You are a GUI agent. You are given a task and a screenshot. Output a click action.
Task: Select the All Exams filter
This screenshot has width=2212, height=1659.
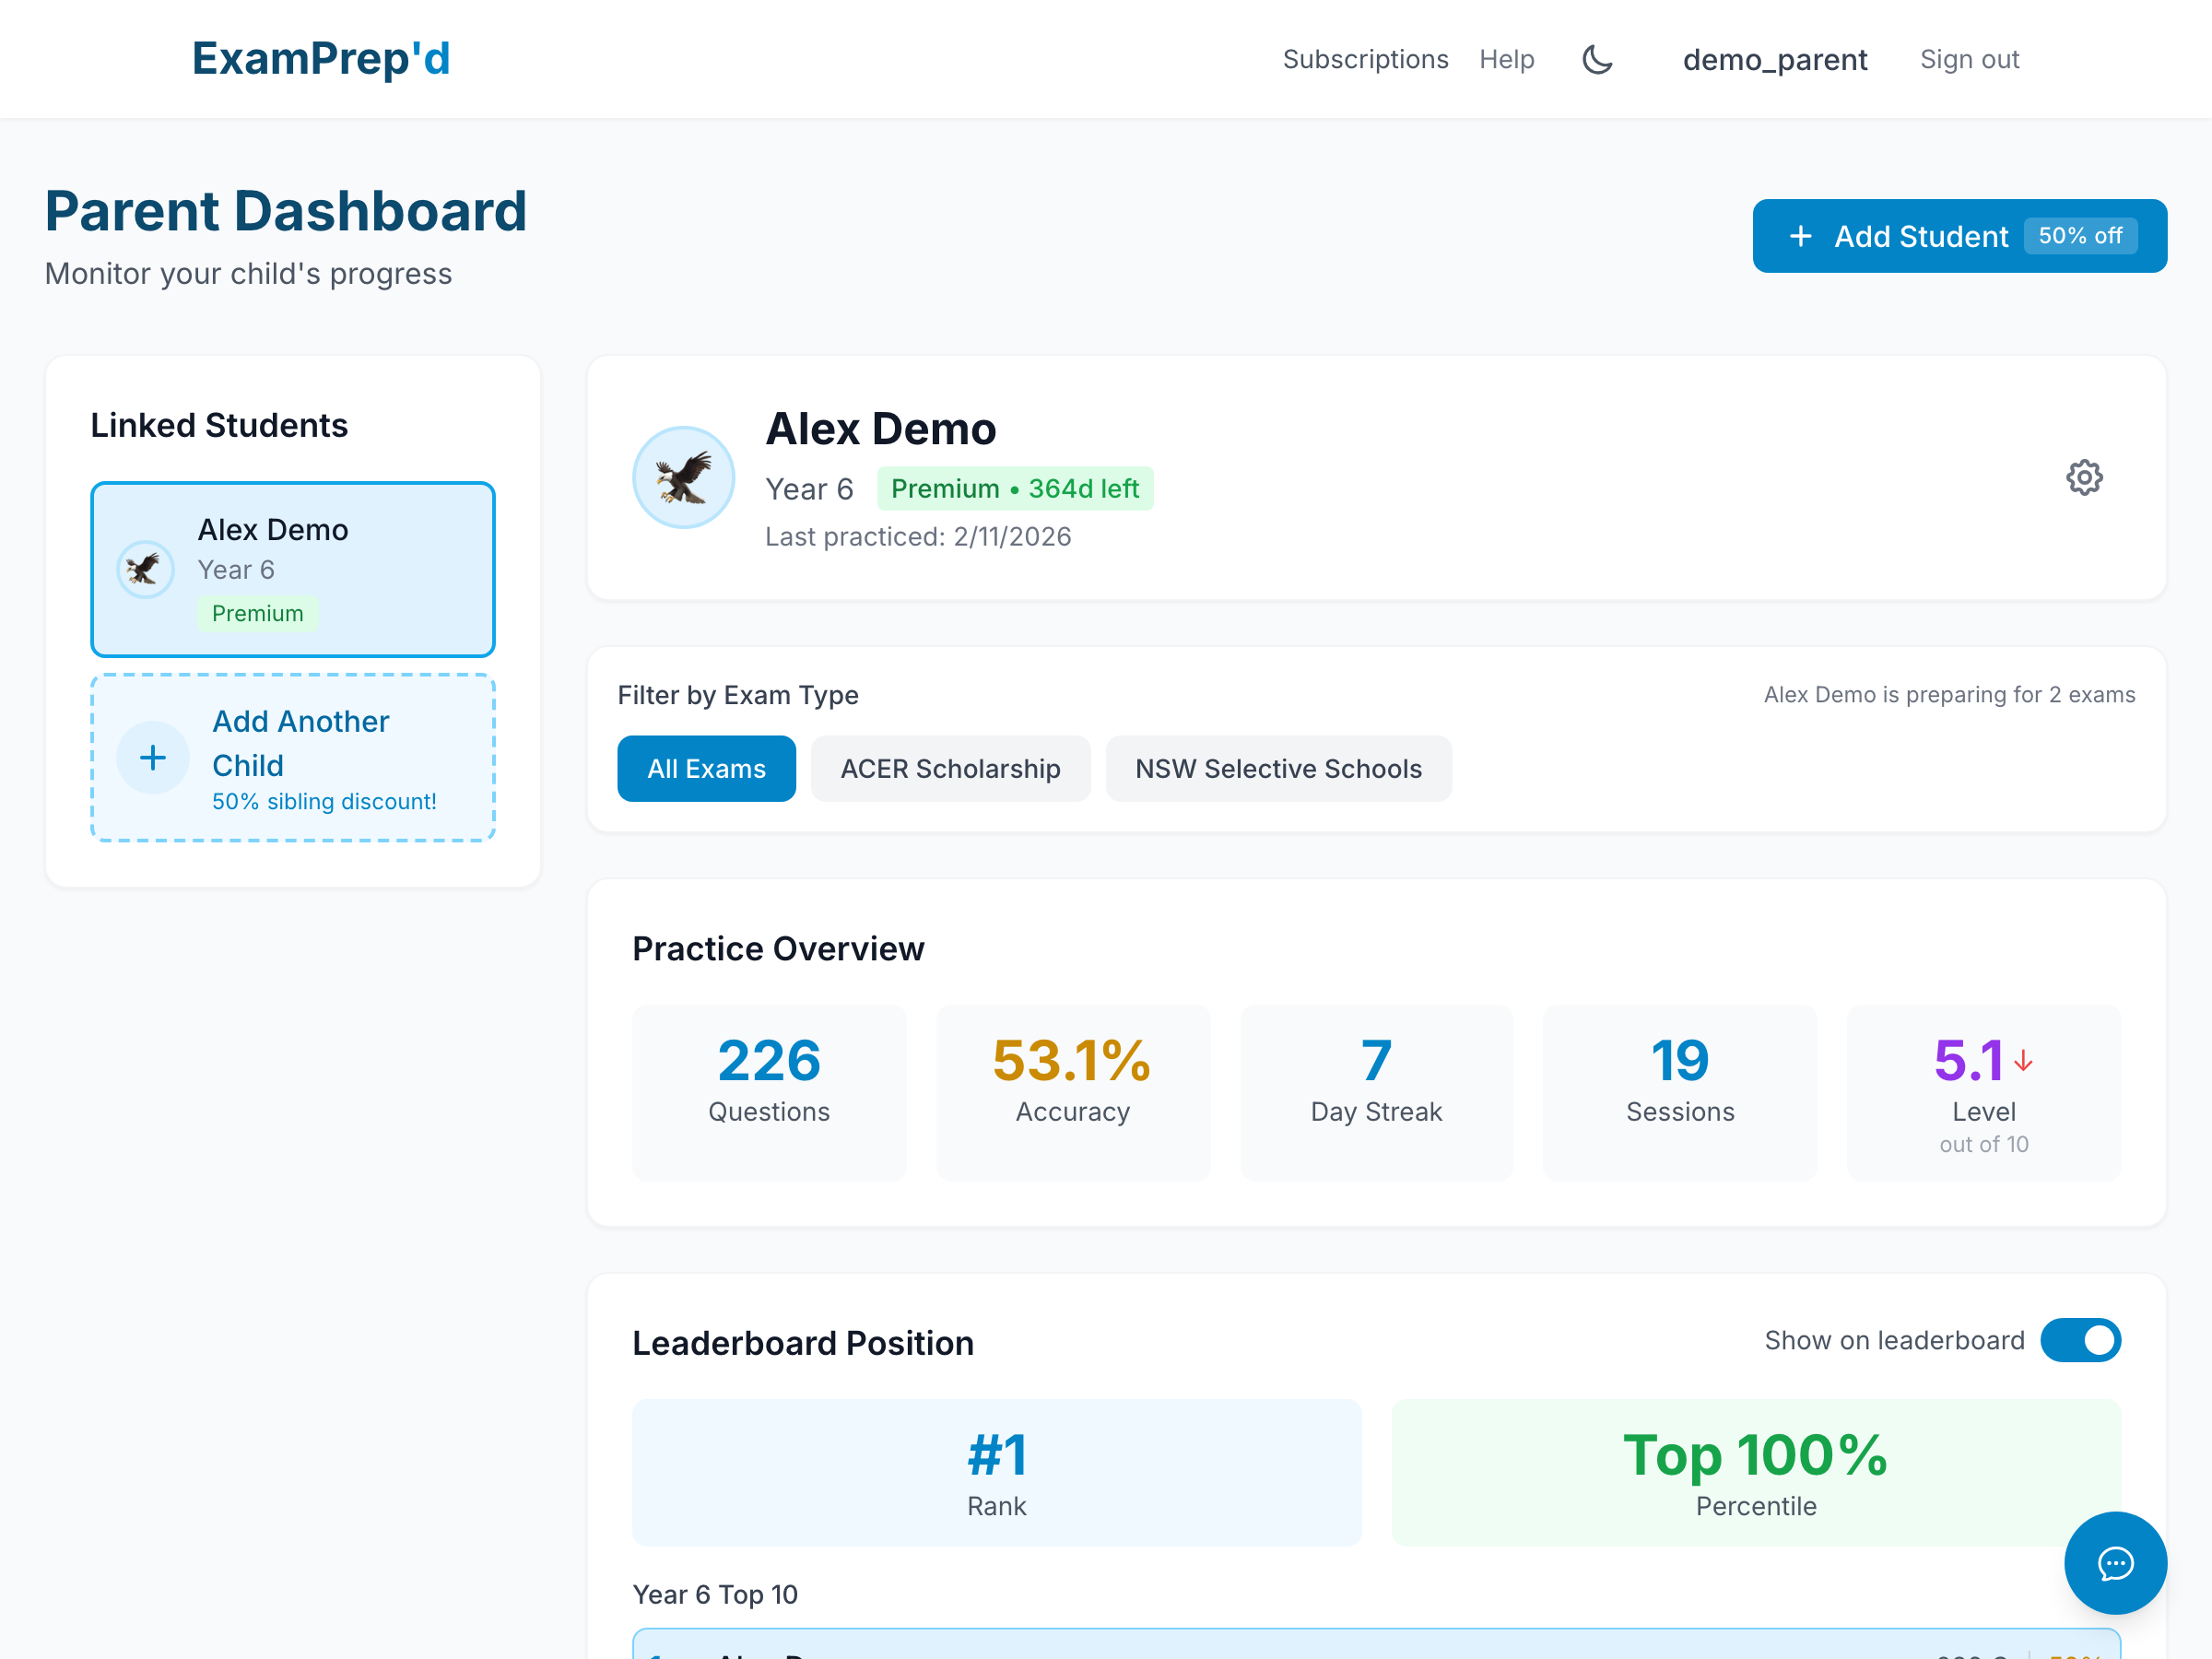point(706,769)
